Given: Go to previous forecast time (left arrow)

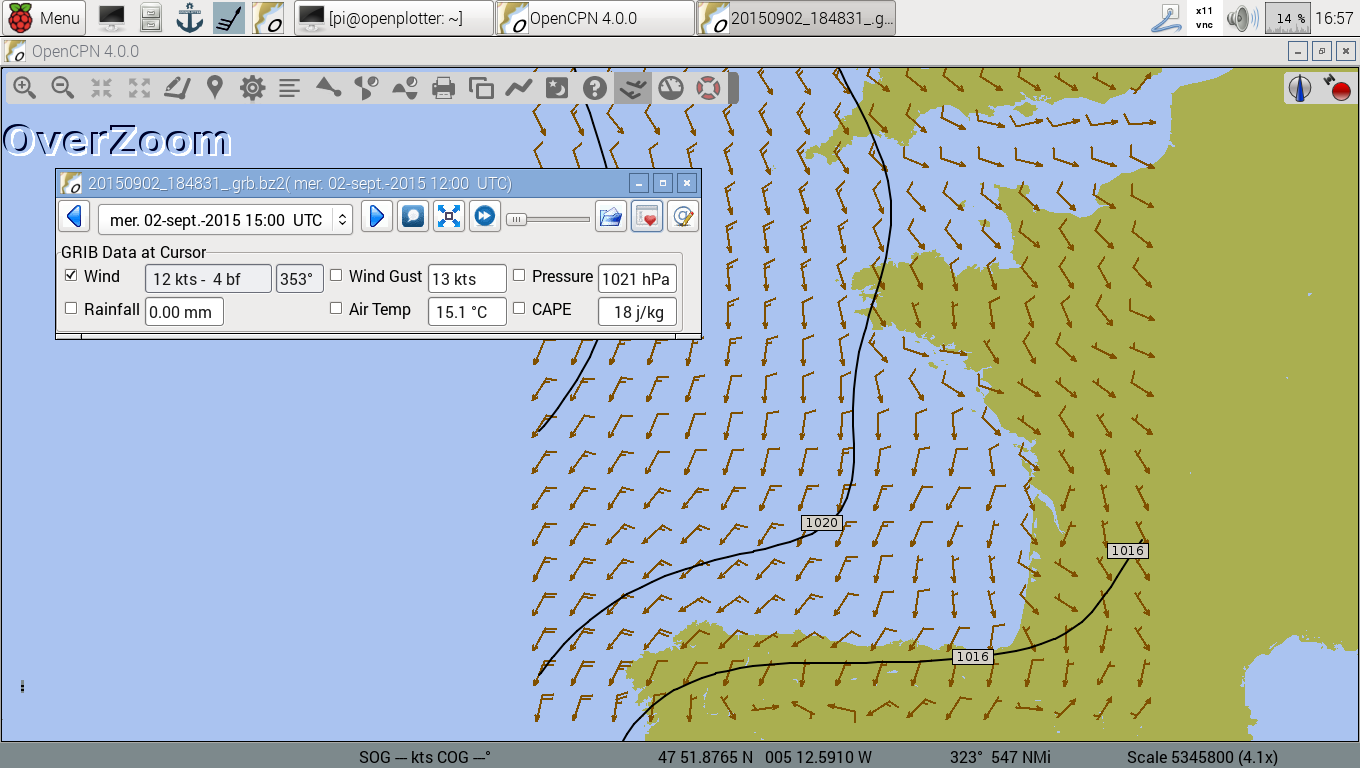Looking at the screenshot, I should coord(74,216).
